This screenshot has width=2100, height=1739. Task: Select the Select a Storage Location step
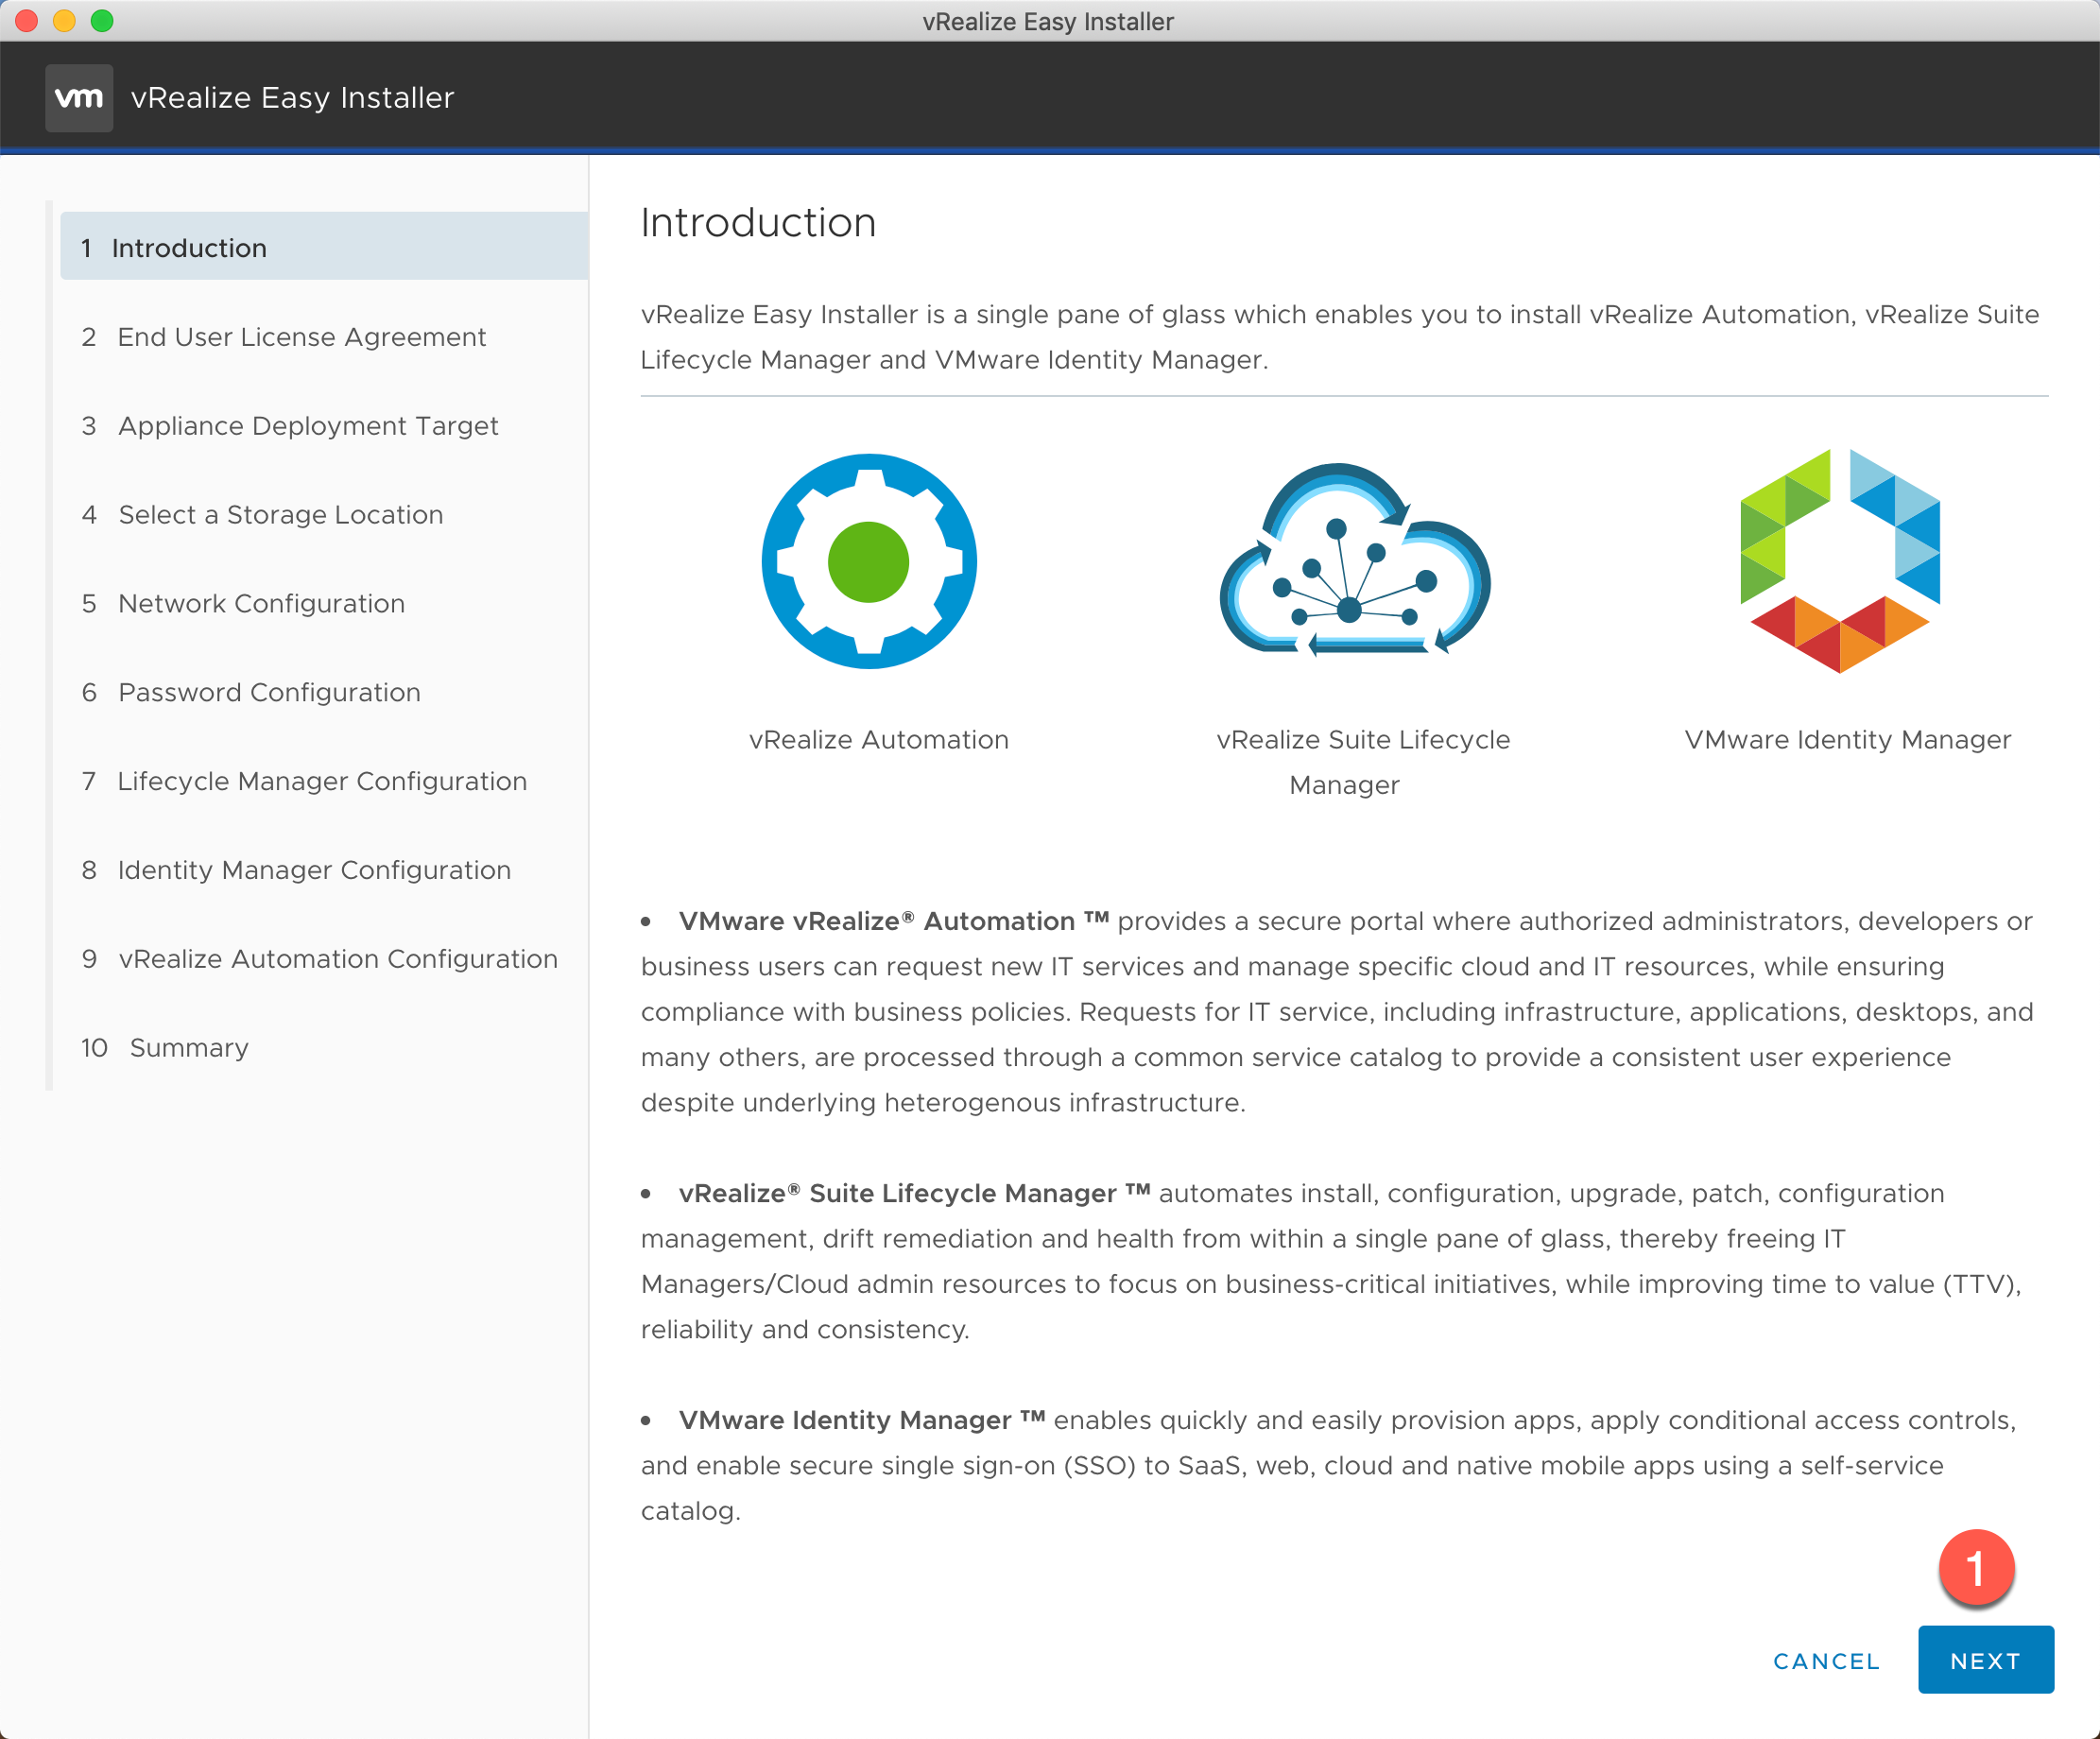point(280,515)
